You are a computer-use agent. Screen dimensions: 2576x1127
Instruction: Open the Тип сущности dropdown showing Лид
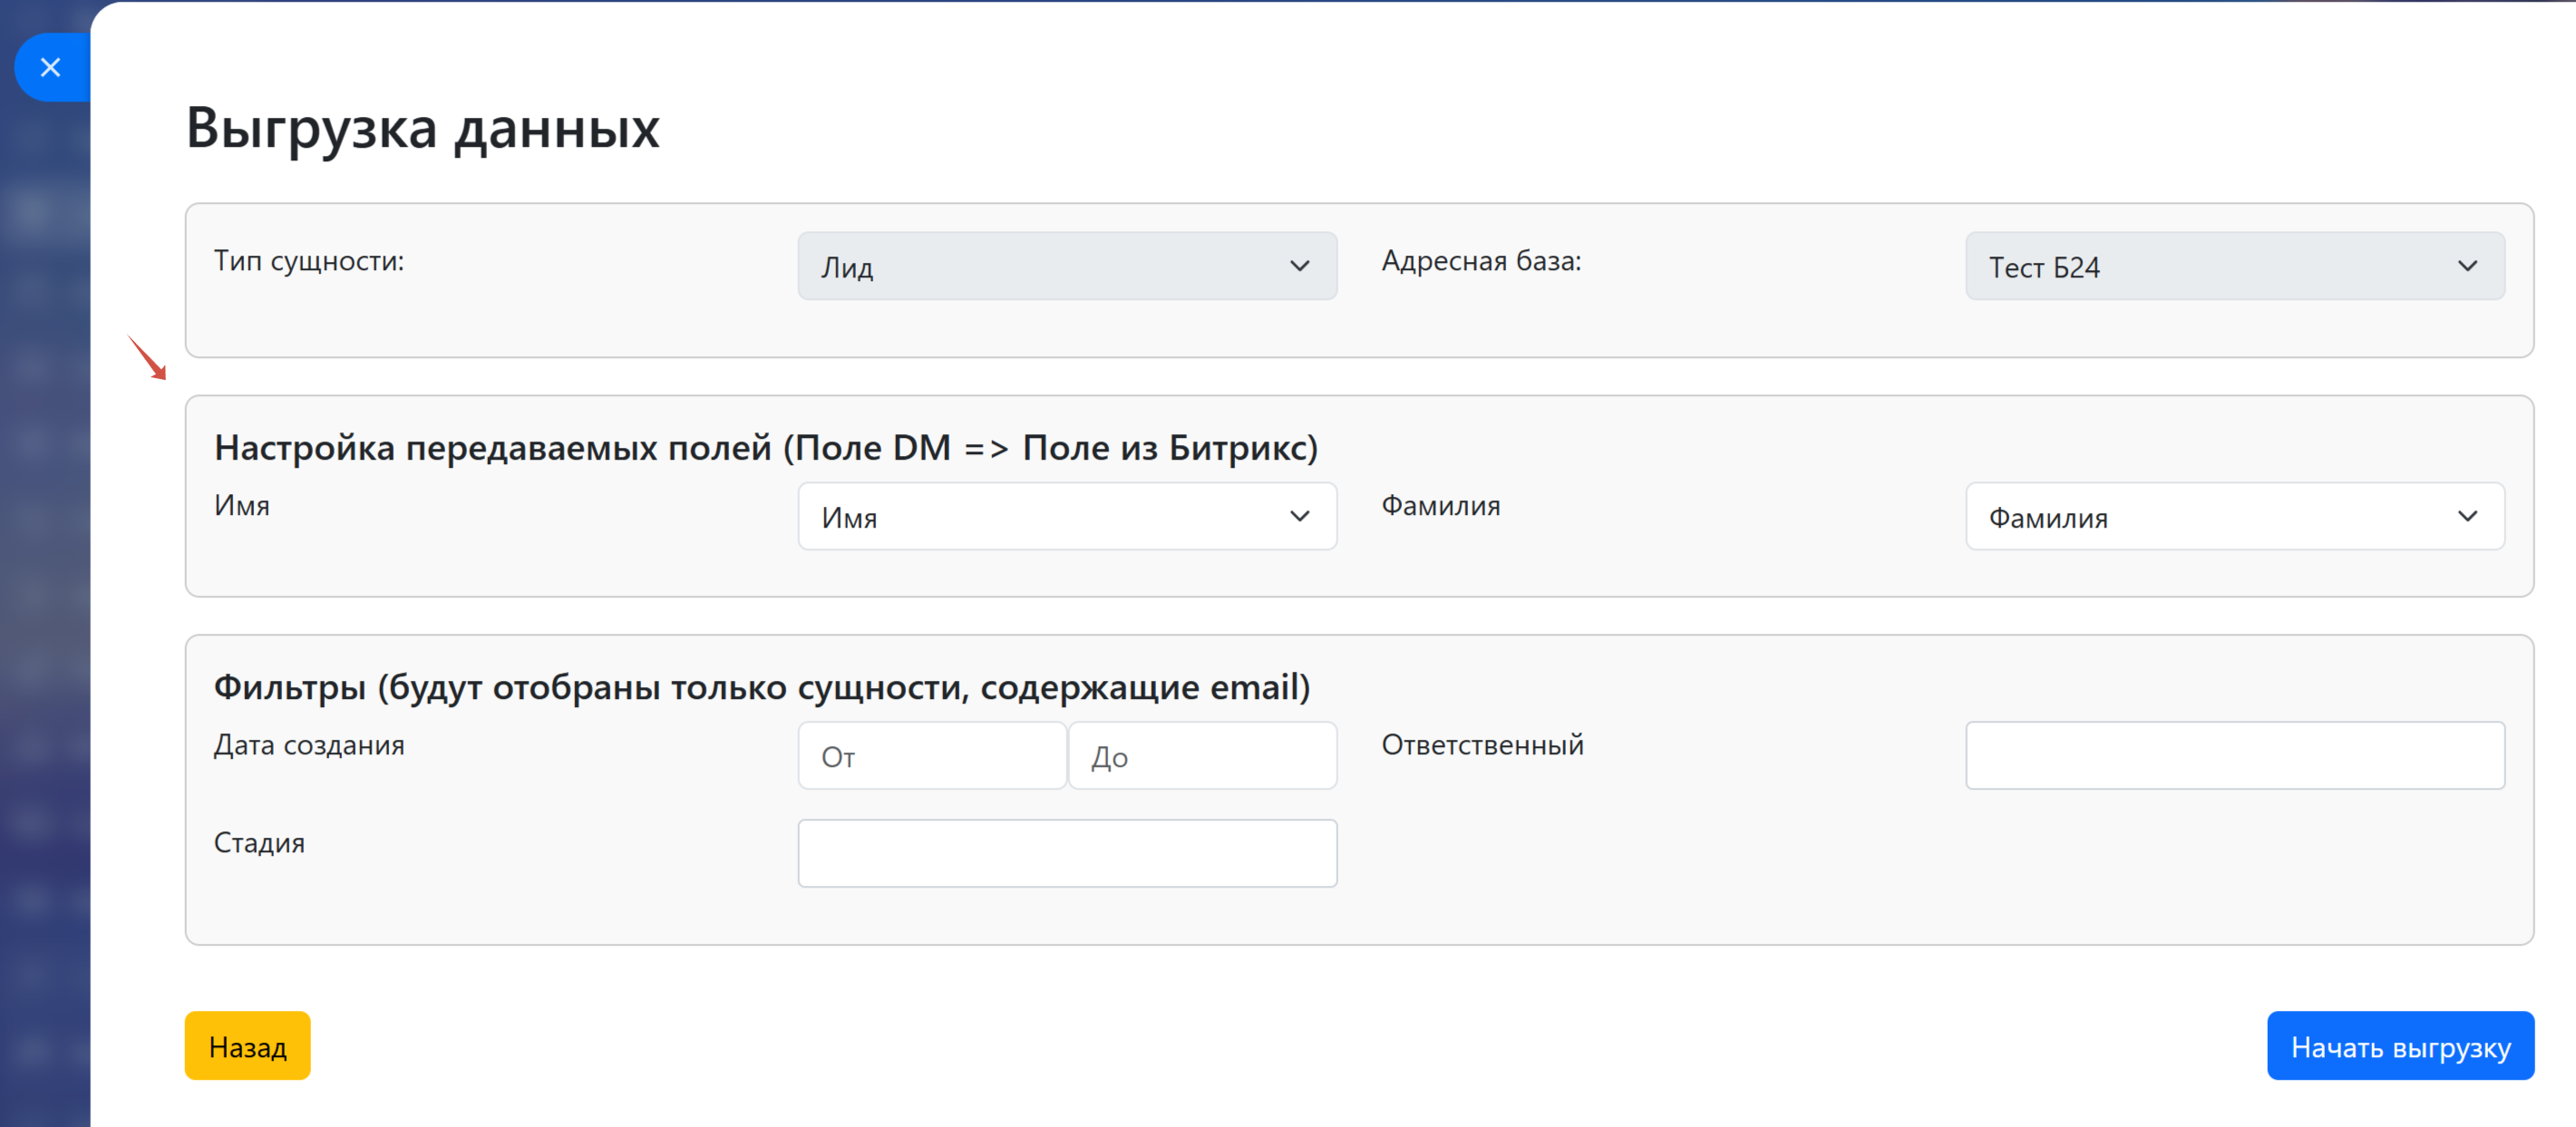(x=1040, y=266)
